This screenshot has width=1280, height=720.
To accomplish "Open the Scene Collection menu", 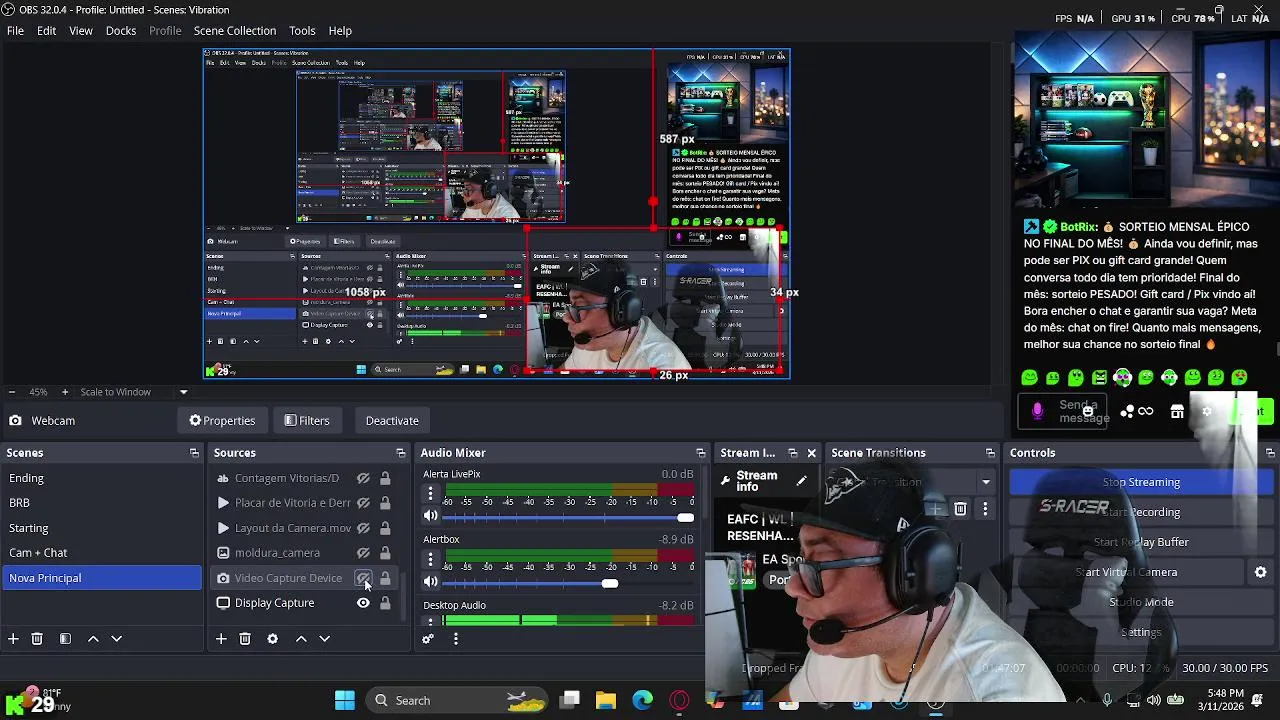I will click(235, 31).
